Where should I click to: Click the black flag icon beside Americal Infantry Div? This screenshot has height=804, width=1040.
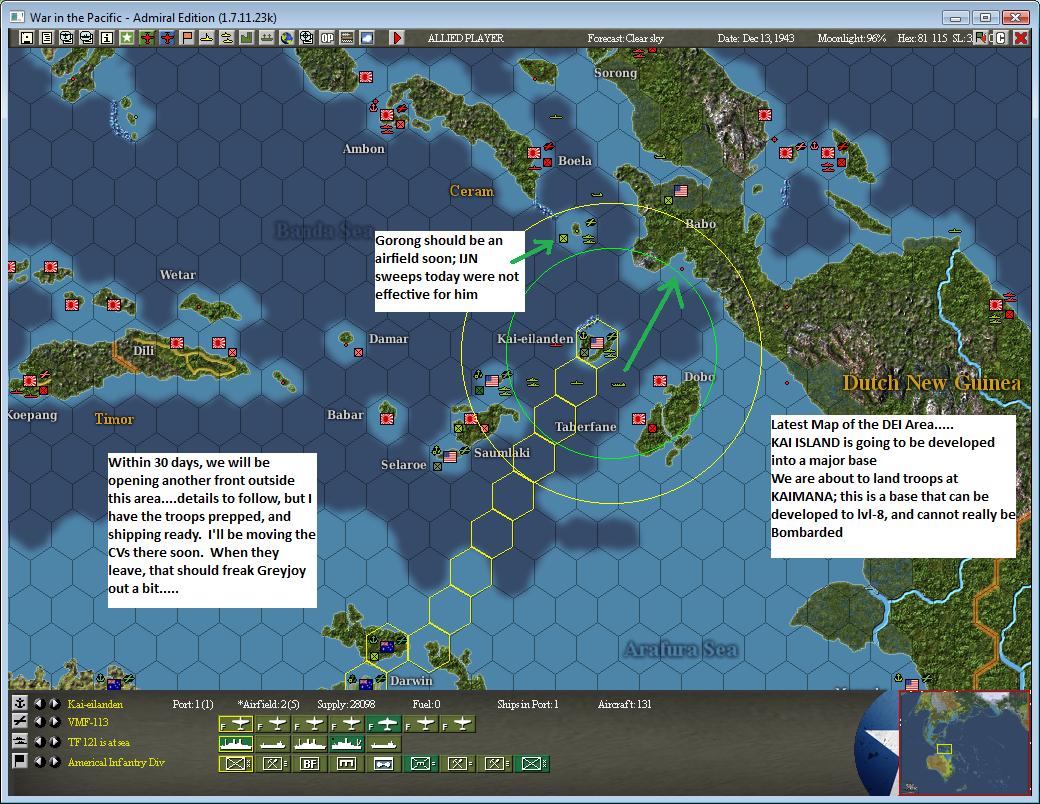(x=20, y=760)
